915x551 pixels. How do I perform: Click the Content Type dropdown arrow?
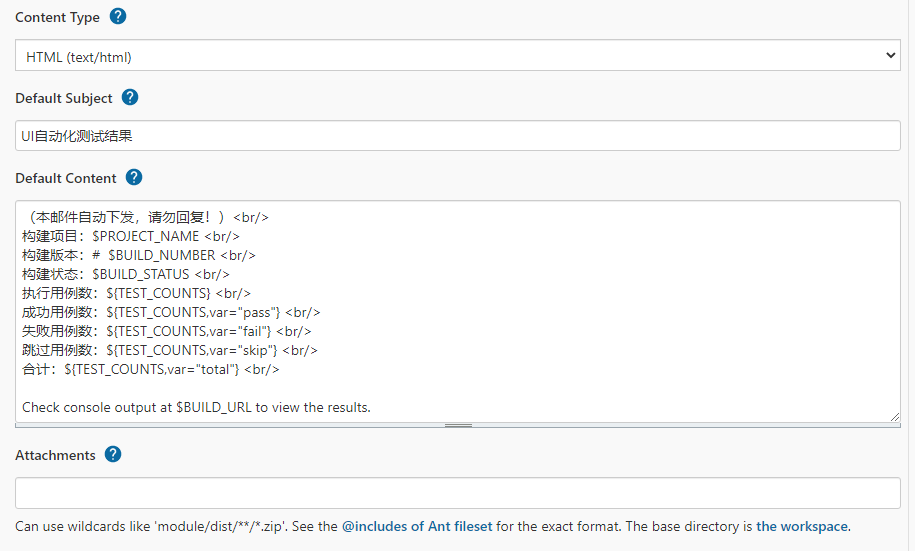point(891,56)
